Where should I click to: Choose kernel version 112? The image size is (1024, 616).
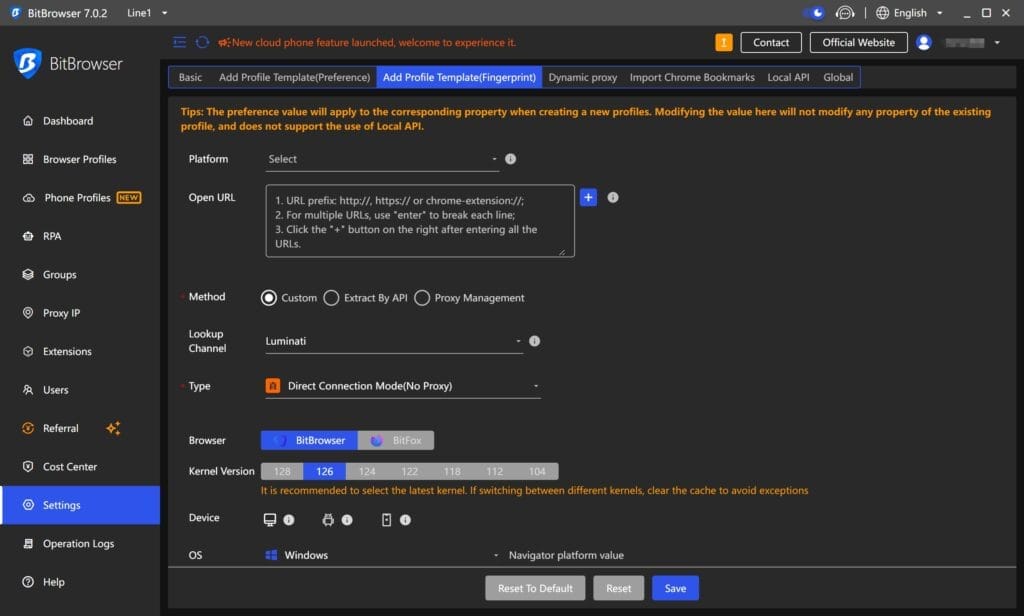tap(494, 471)
